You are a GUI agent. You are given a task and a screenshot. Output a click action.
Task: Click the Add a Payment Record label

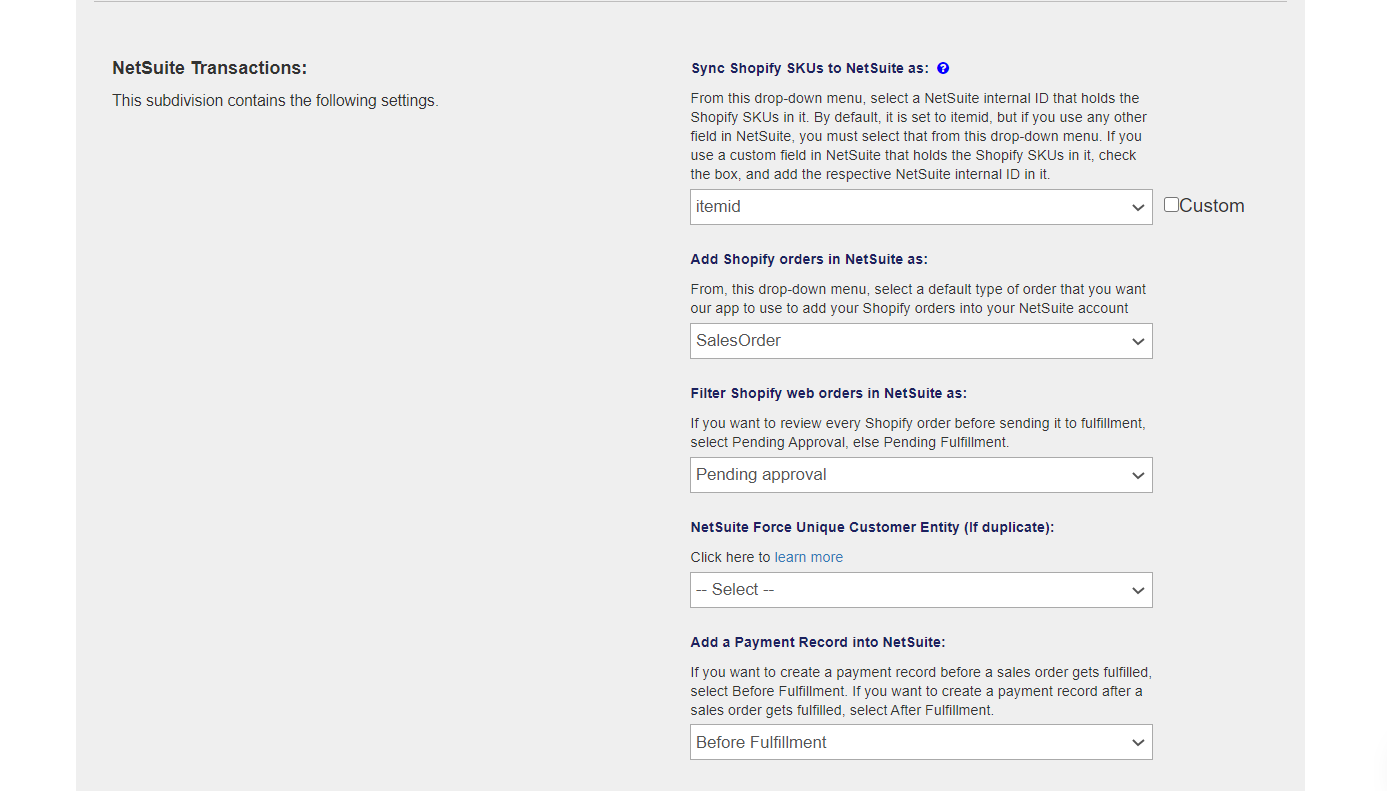pyautogui.click(x=818, y=642)
